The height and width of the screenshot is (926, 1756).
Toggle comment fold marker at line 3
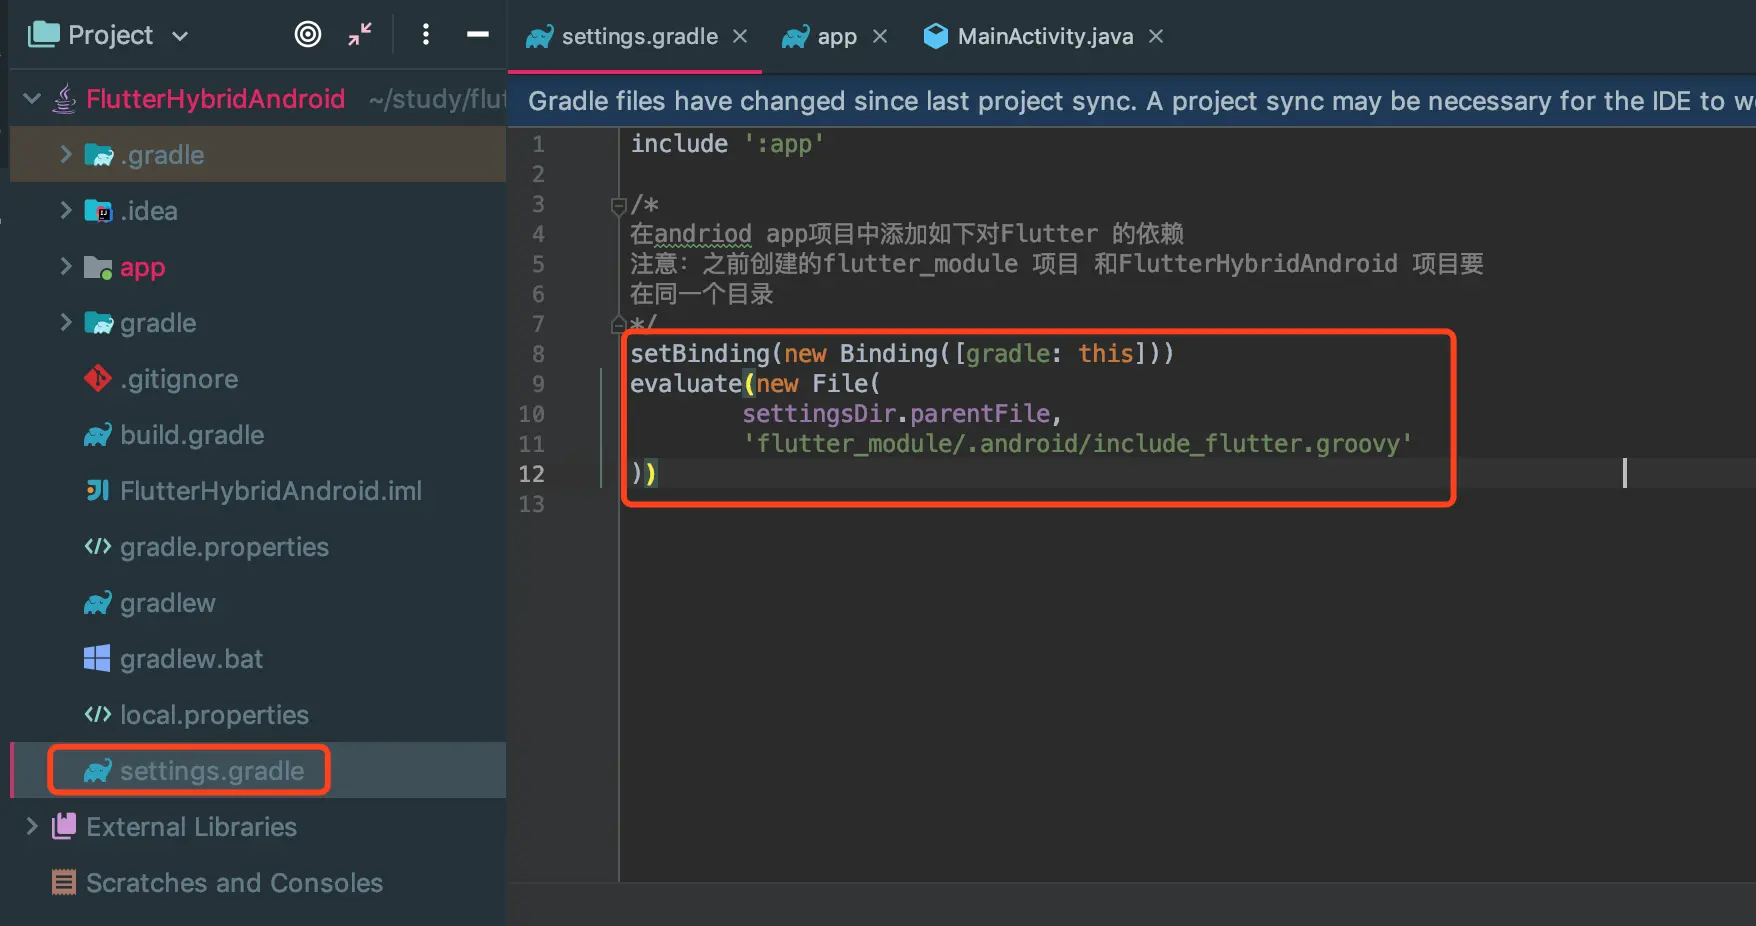pyautogui.click(x=618, y=205)
